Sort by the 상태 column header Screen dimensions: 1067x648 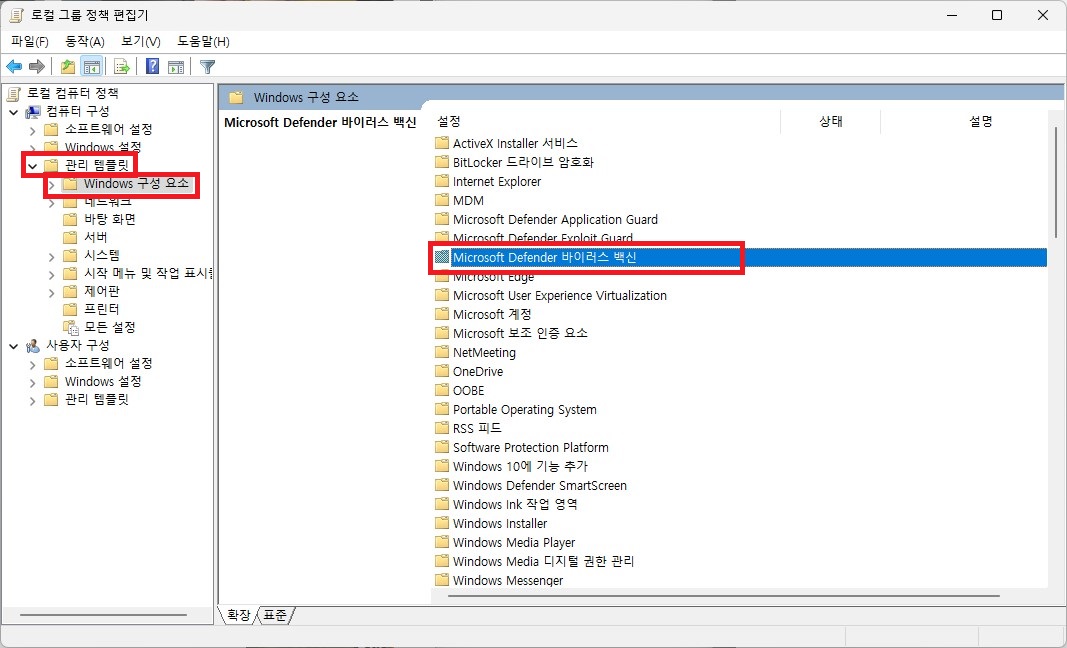(830, 122)
